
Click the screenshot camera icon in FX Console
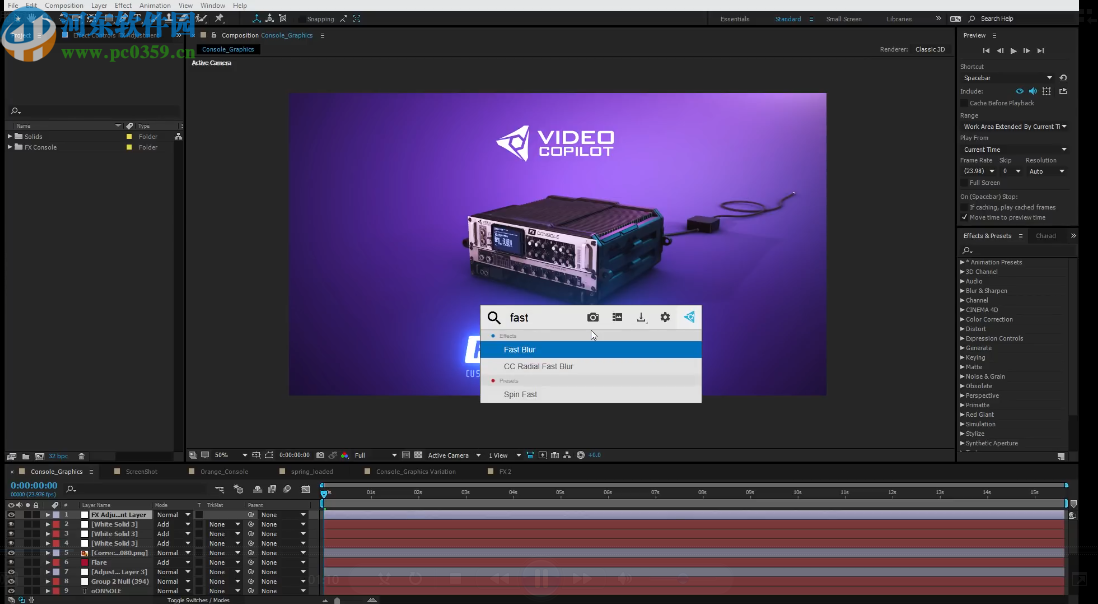[x=593, y=317]
